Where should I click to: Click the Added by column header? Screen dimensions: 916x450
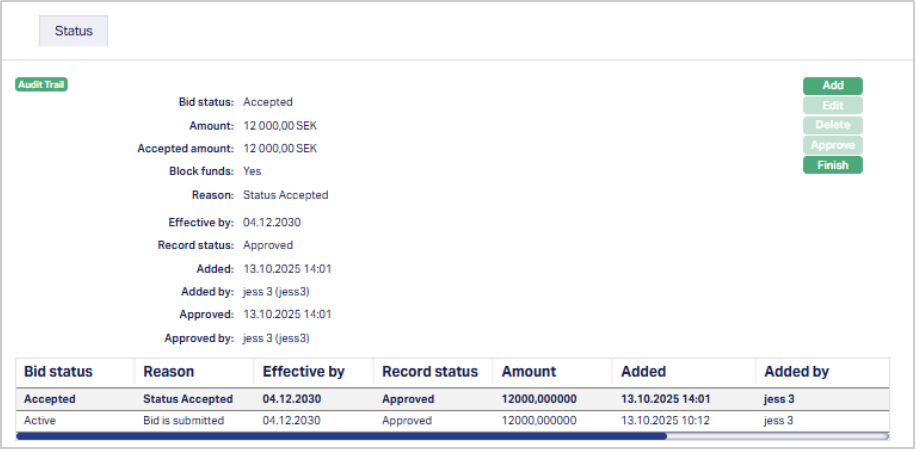pos(796,372)
